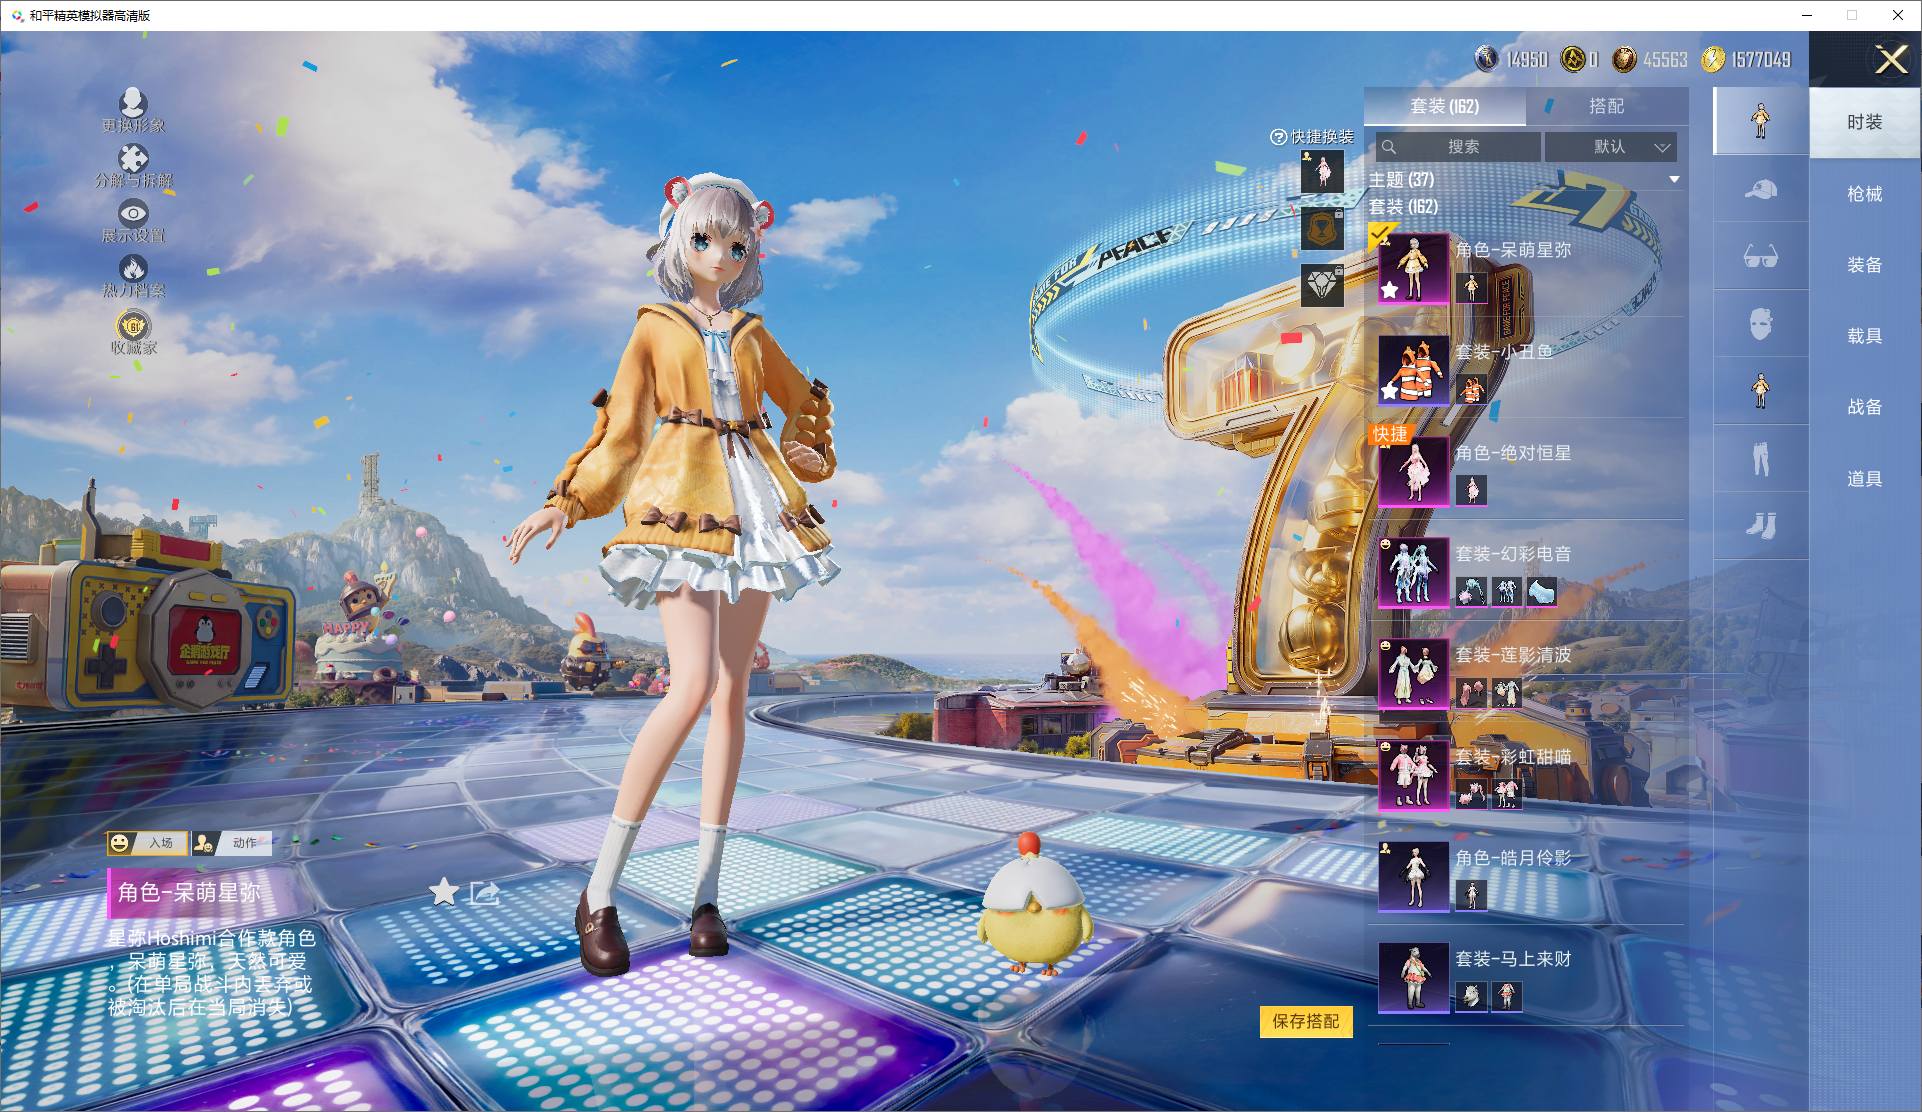Toggle the 展示设置 eye icon

pyautogui.click(x=133, y=213)
